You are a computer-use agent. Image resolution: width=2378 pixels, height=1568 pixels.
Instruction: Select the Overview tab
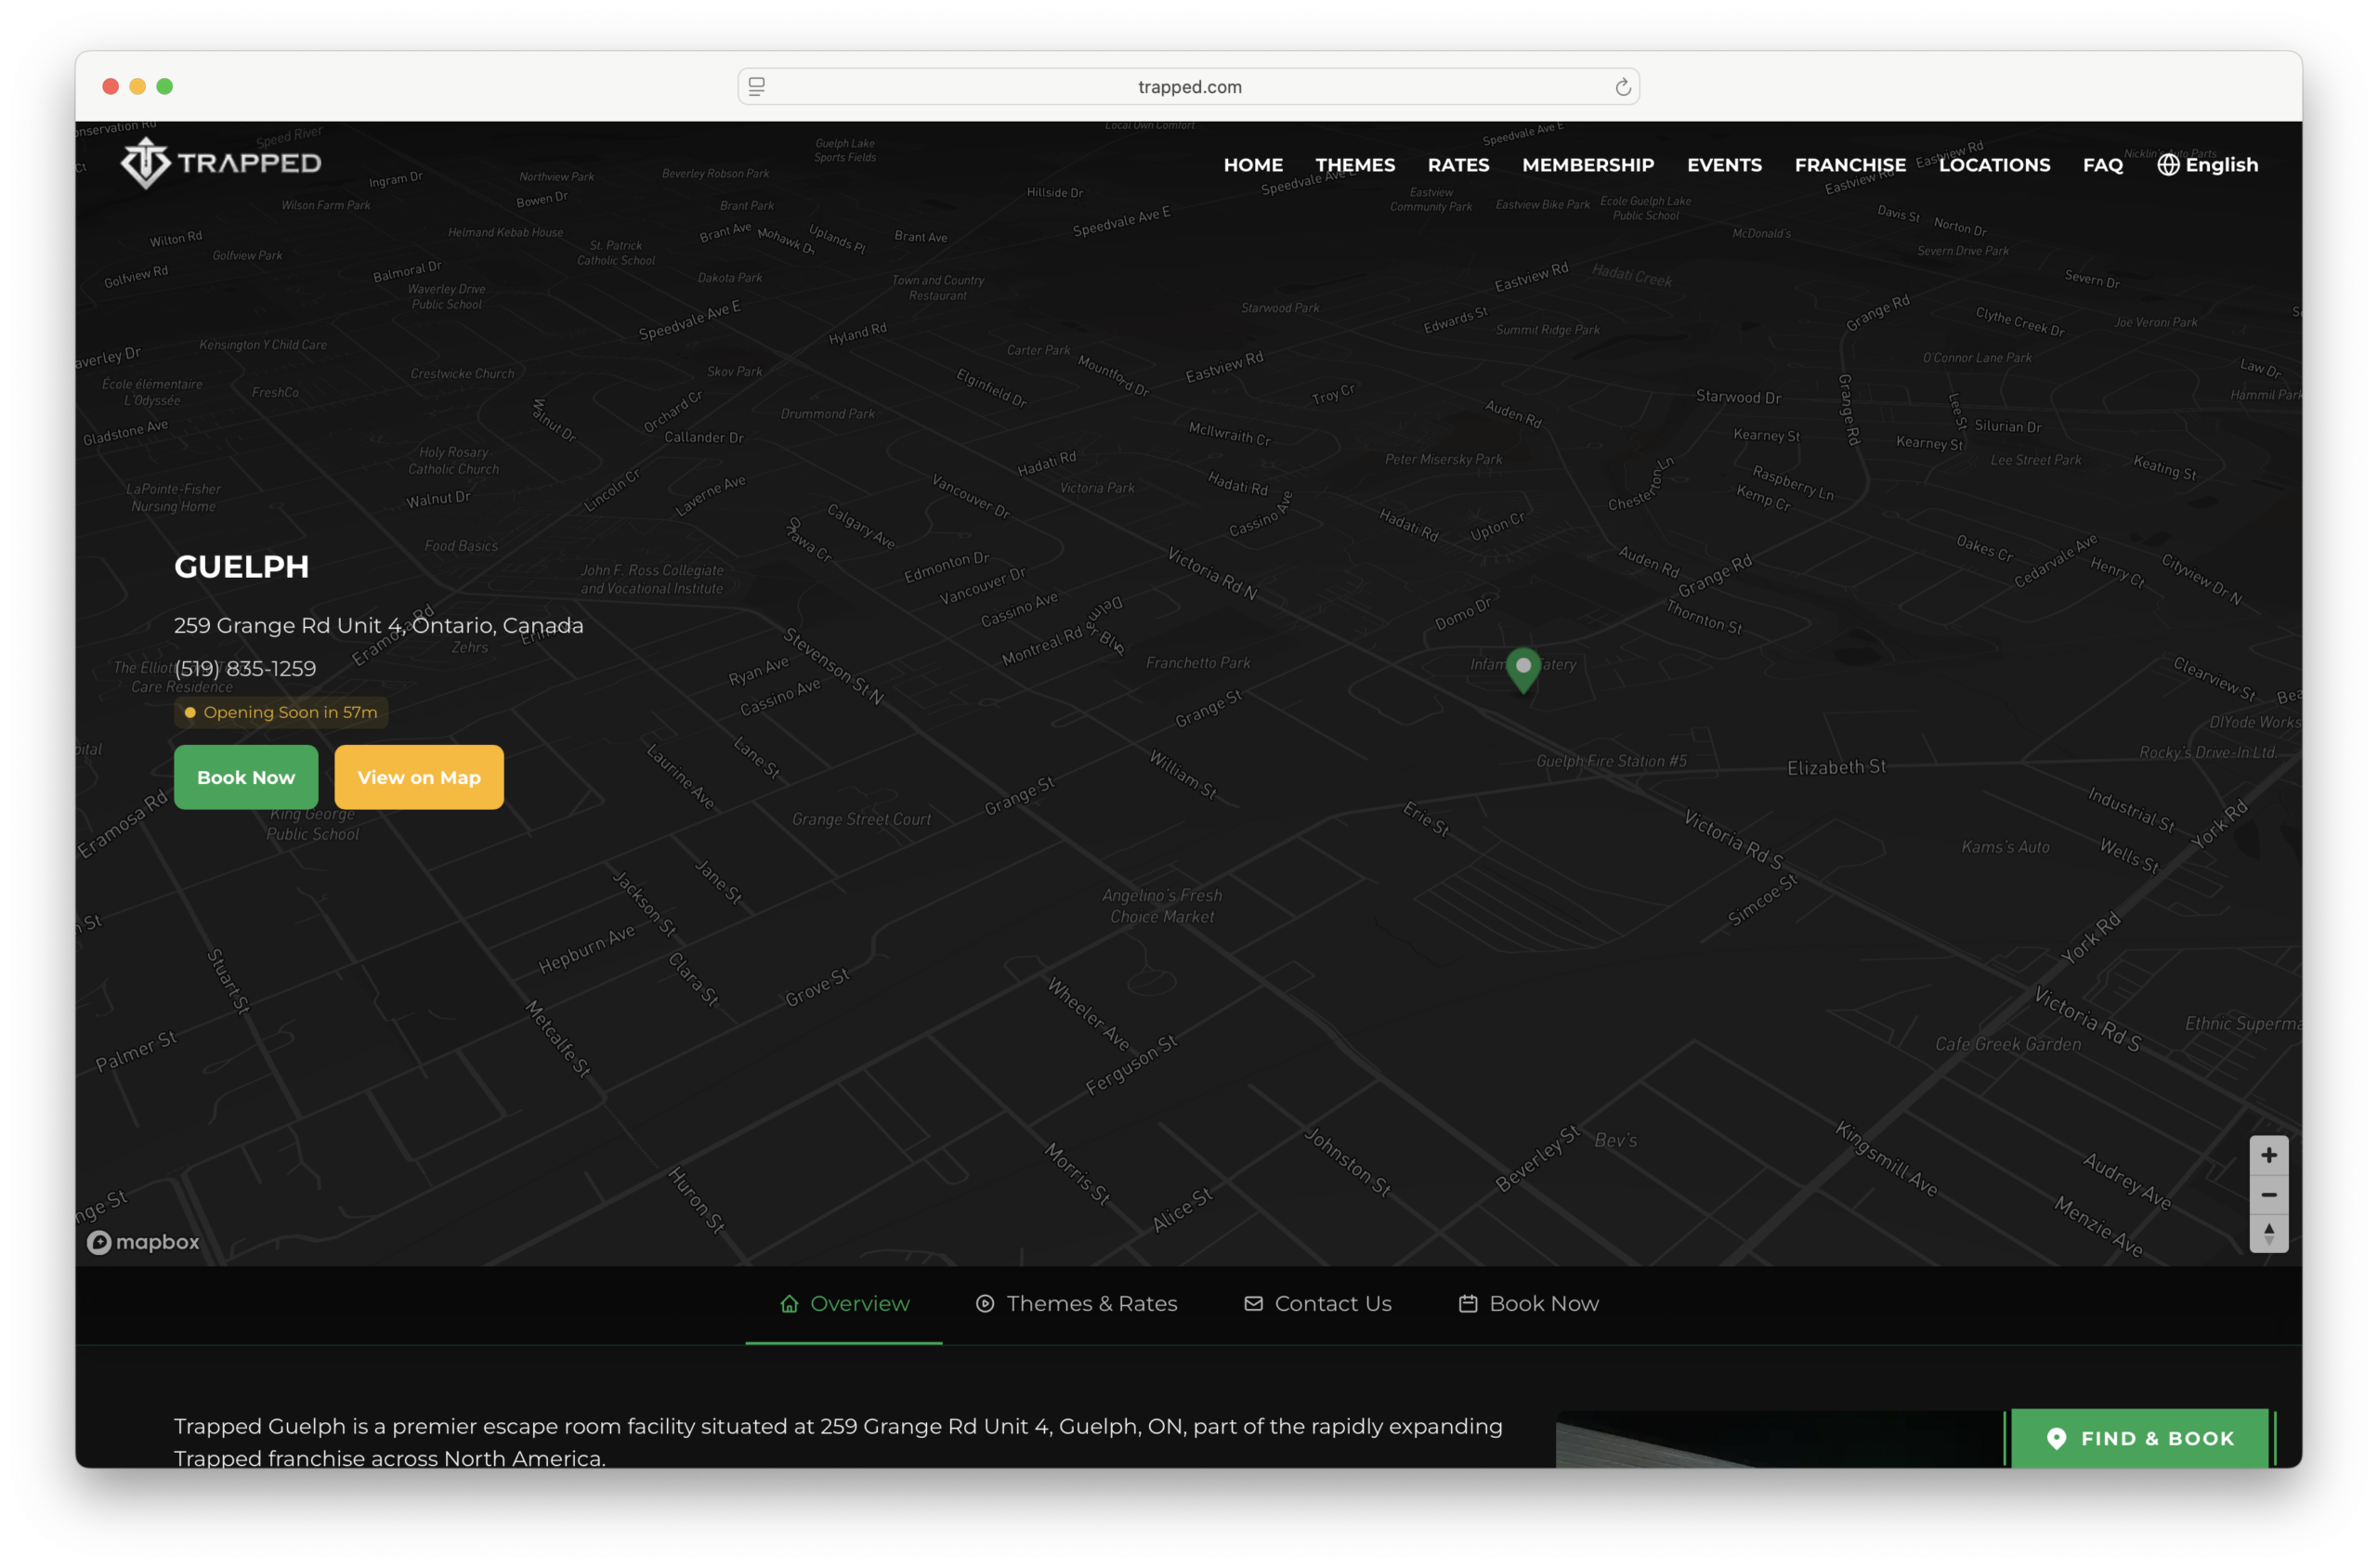pyautogui.click(x=844, y=1303)
